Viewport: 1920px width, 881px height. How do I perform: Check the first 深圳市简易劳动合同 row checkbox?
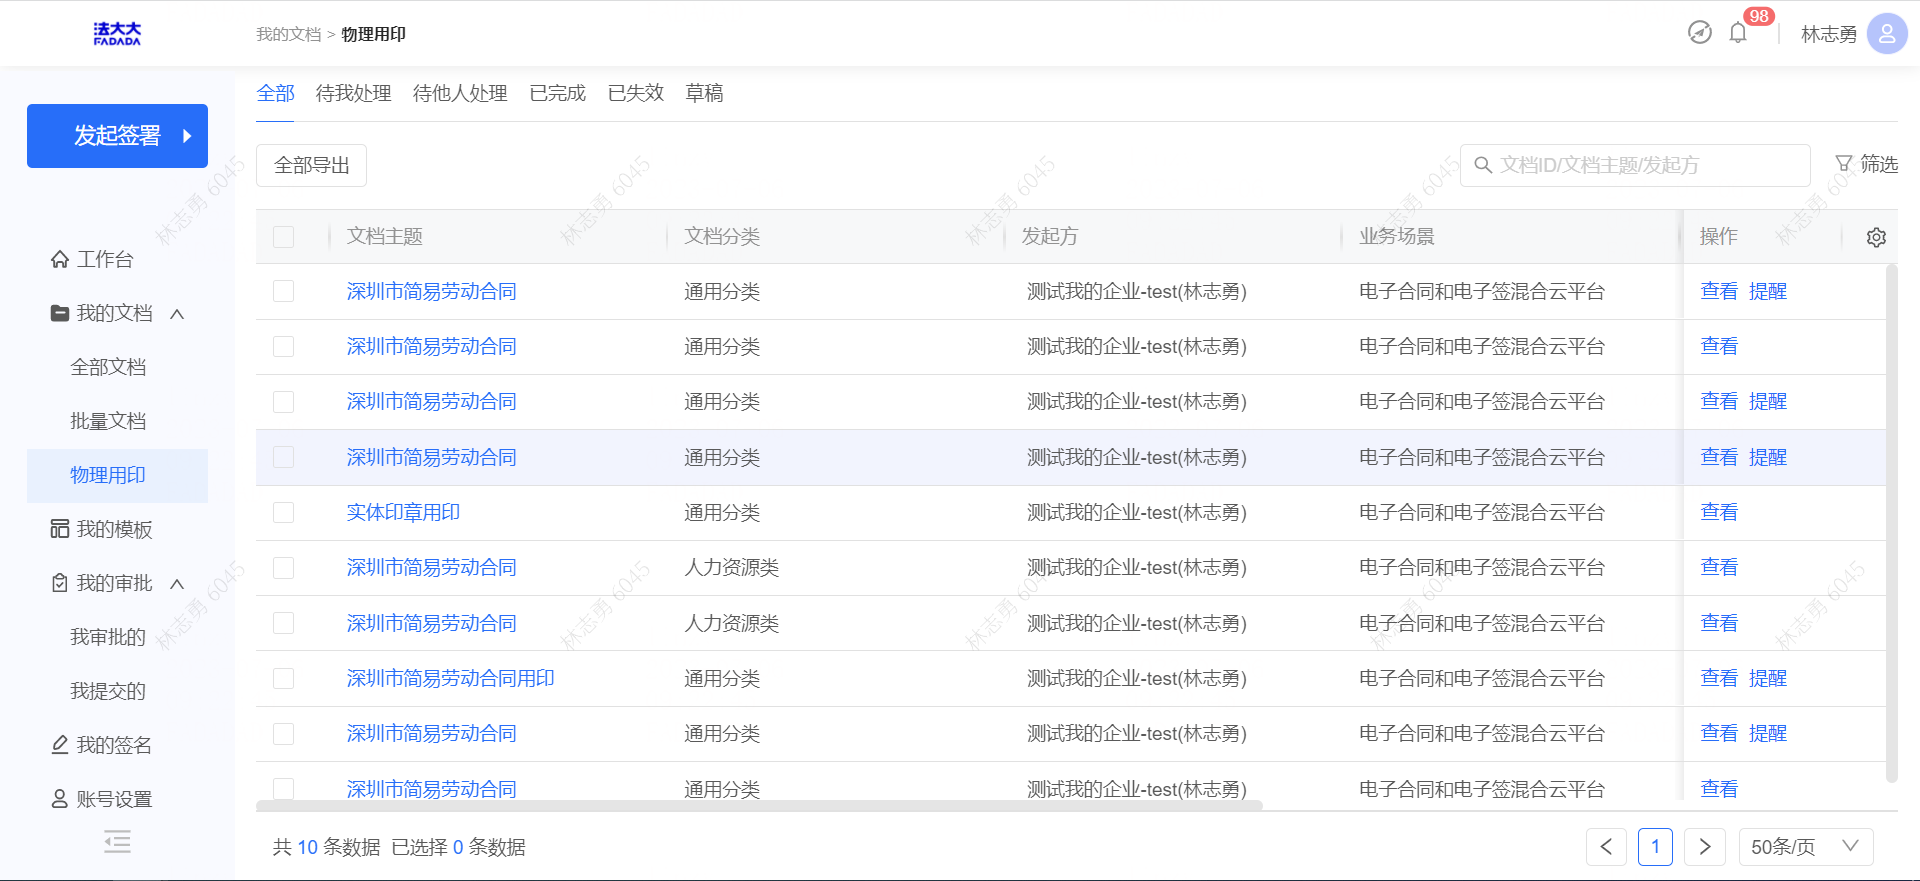click(284, 291)
